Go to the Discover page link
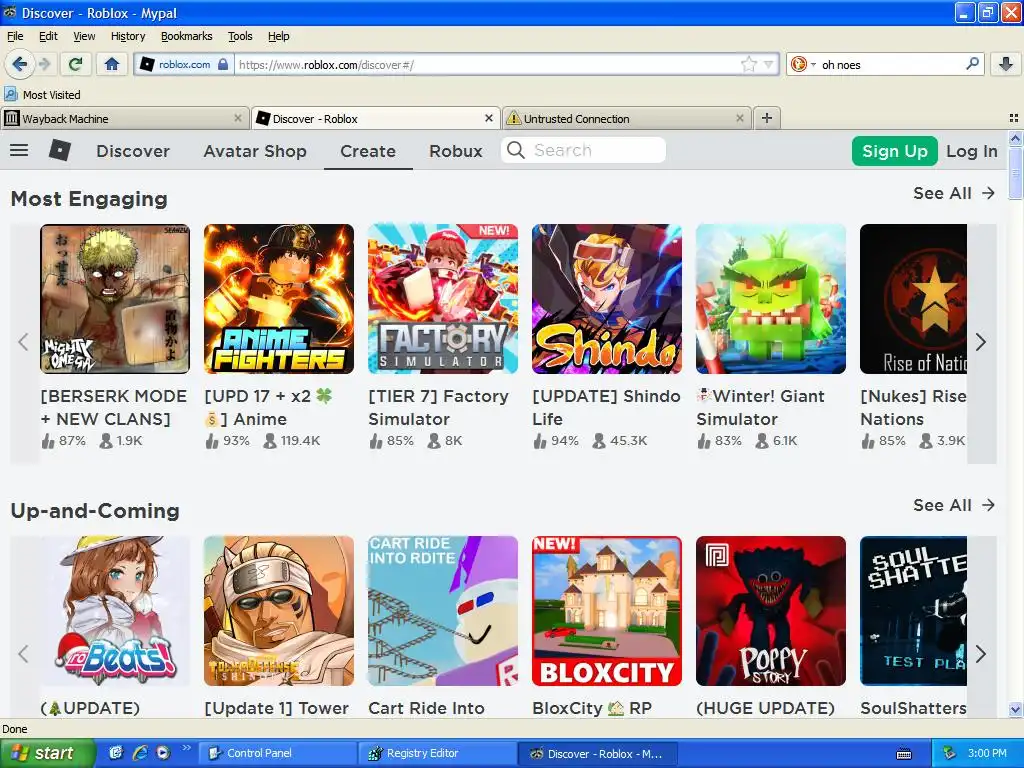The image size is (1024, 768). pos(133,151)
